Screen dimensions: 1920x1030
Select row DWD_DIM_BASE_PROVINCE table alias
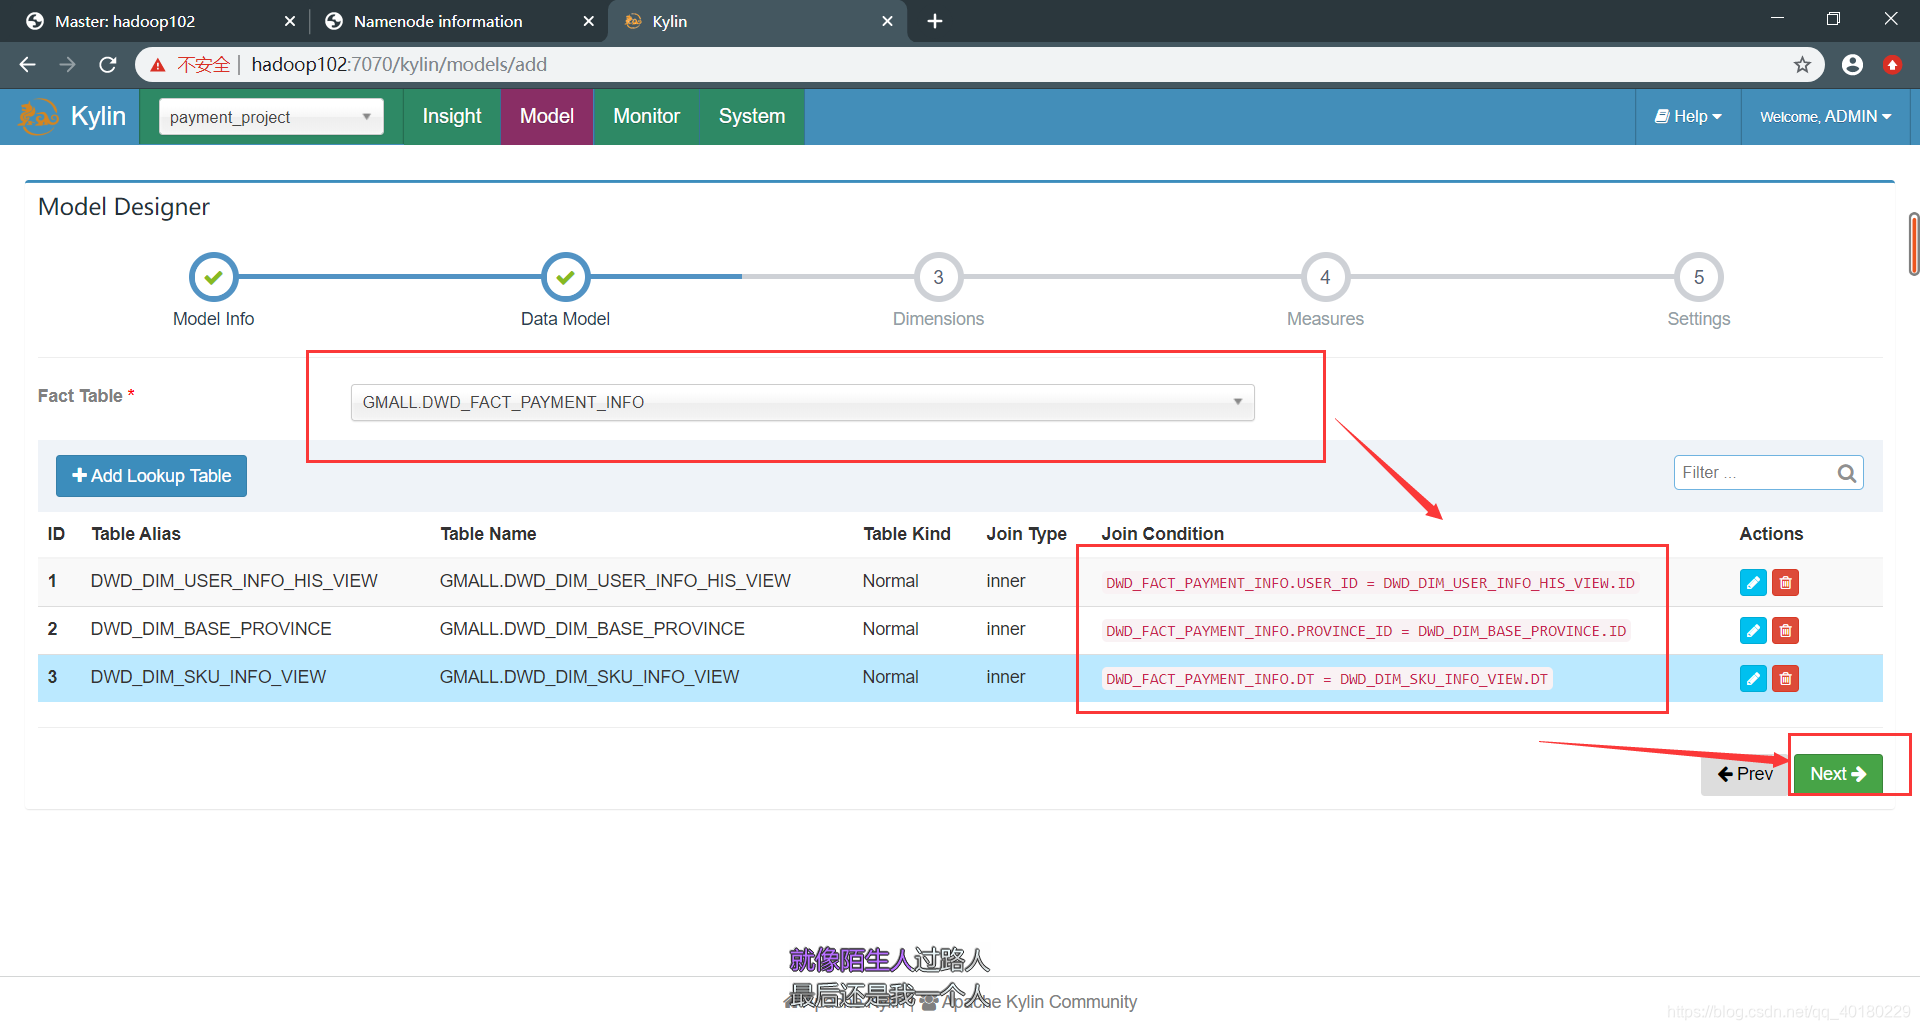pos(211,629)
